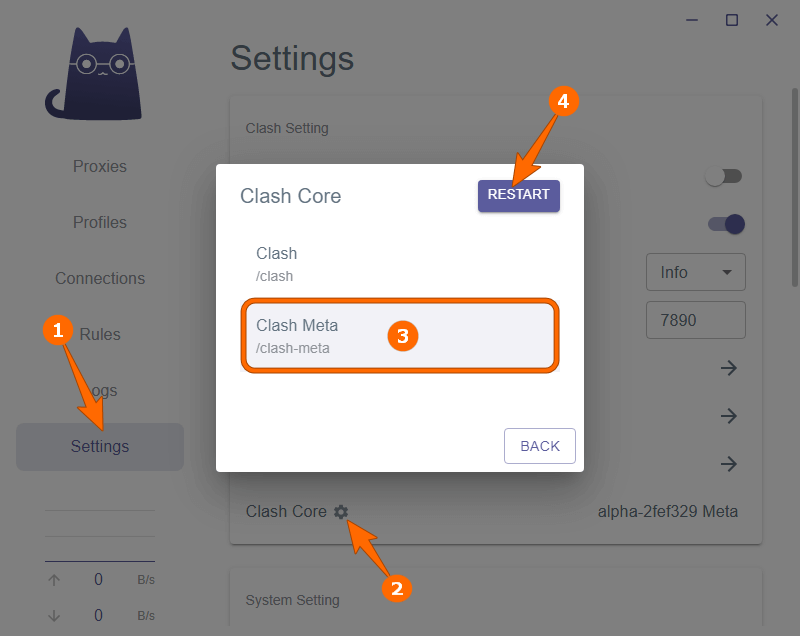Image resolution: width=800 pixels, height=636 pixels.
Task: Toggle the first switch in Clash Setting
Action: pos(723,176)
